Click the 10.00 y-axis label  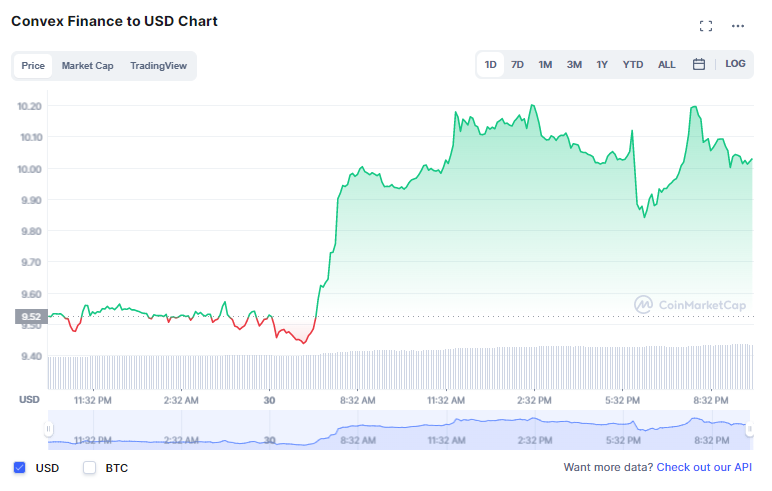pos(30,169)
